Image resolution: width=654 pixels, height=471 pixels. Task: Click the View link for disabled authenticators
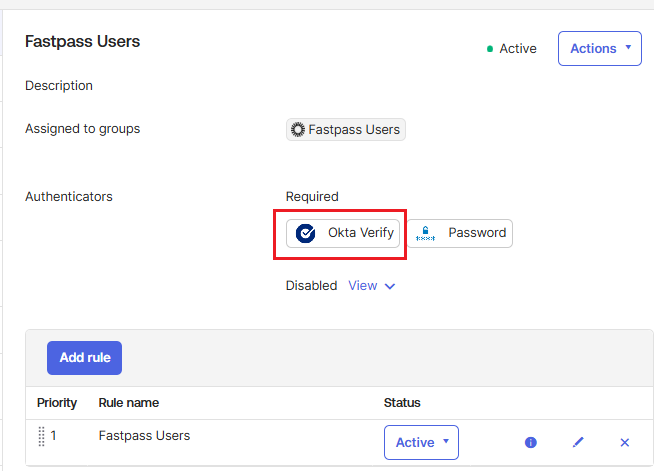[362, 286]
